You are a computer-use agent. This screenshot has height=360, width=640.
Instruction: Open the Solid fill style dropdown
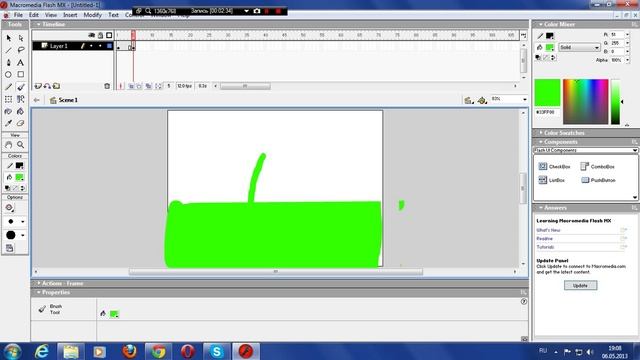(x=579, y=48)
